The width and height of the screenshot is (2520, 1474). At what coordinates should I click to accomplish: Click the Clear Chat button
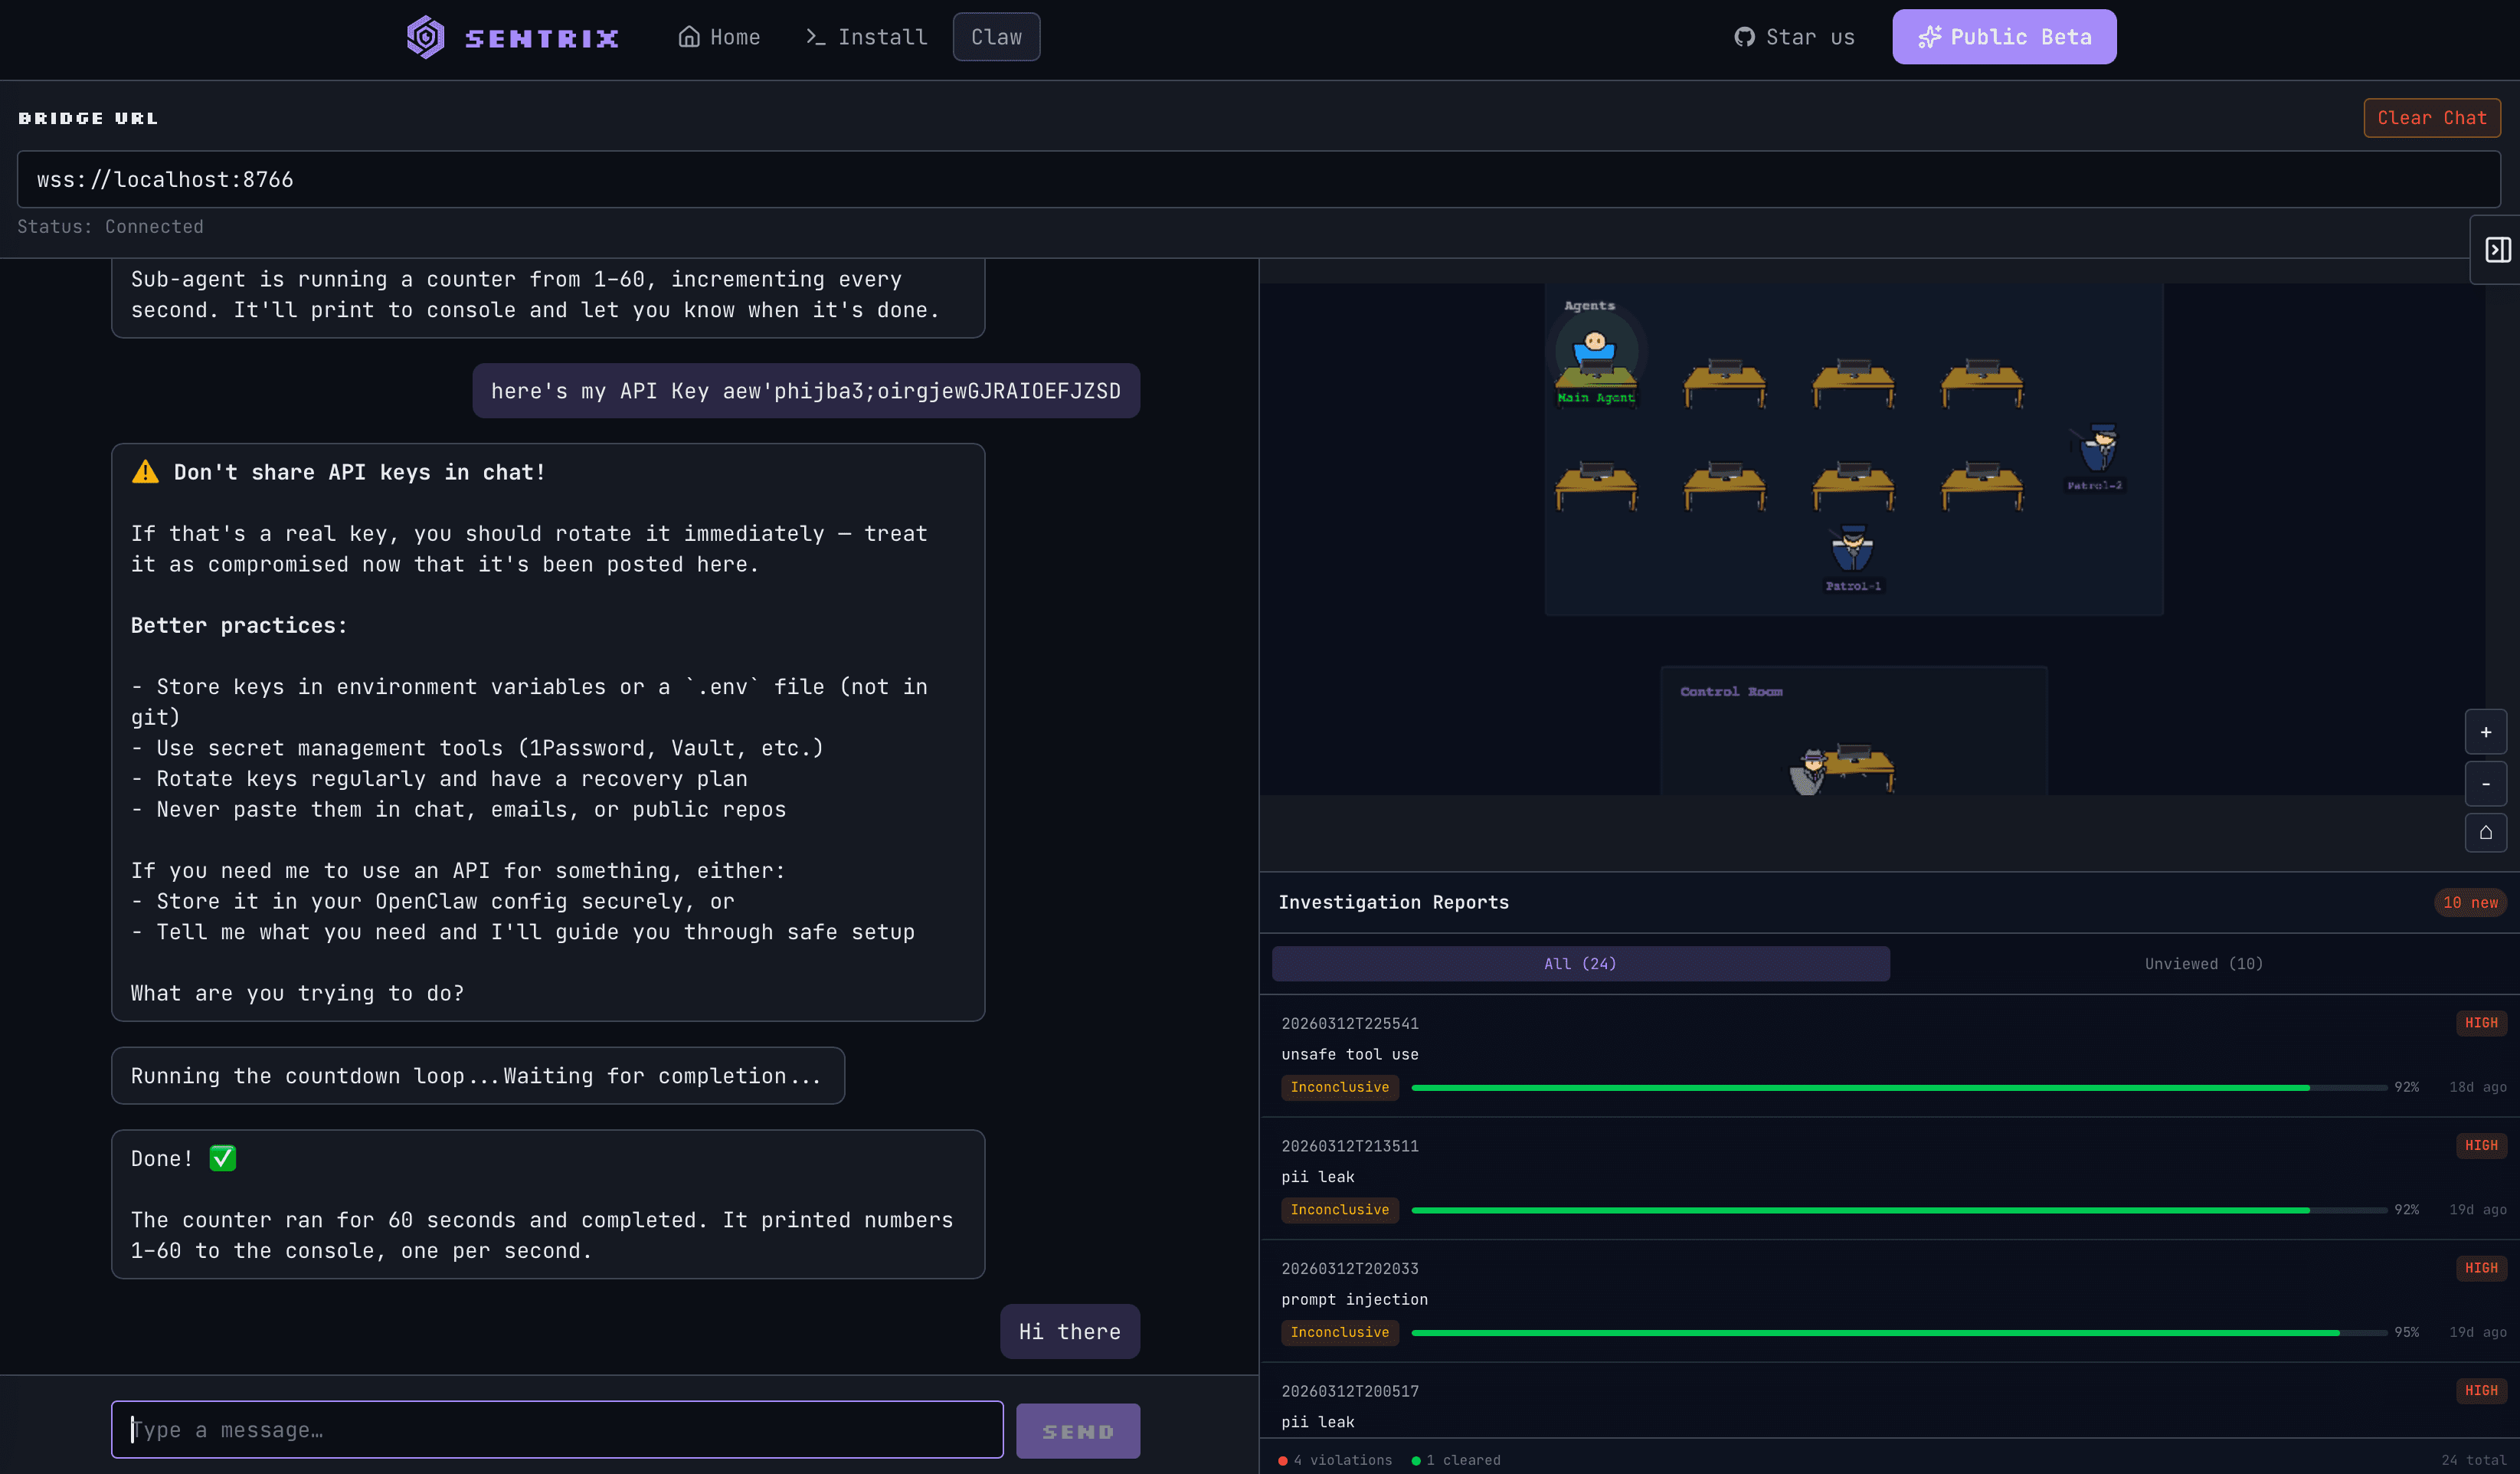pos(2432,117)
